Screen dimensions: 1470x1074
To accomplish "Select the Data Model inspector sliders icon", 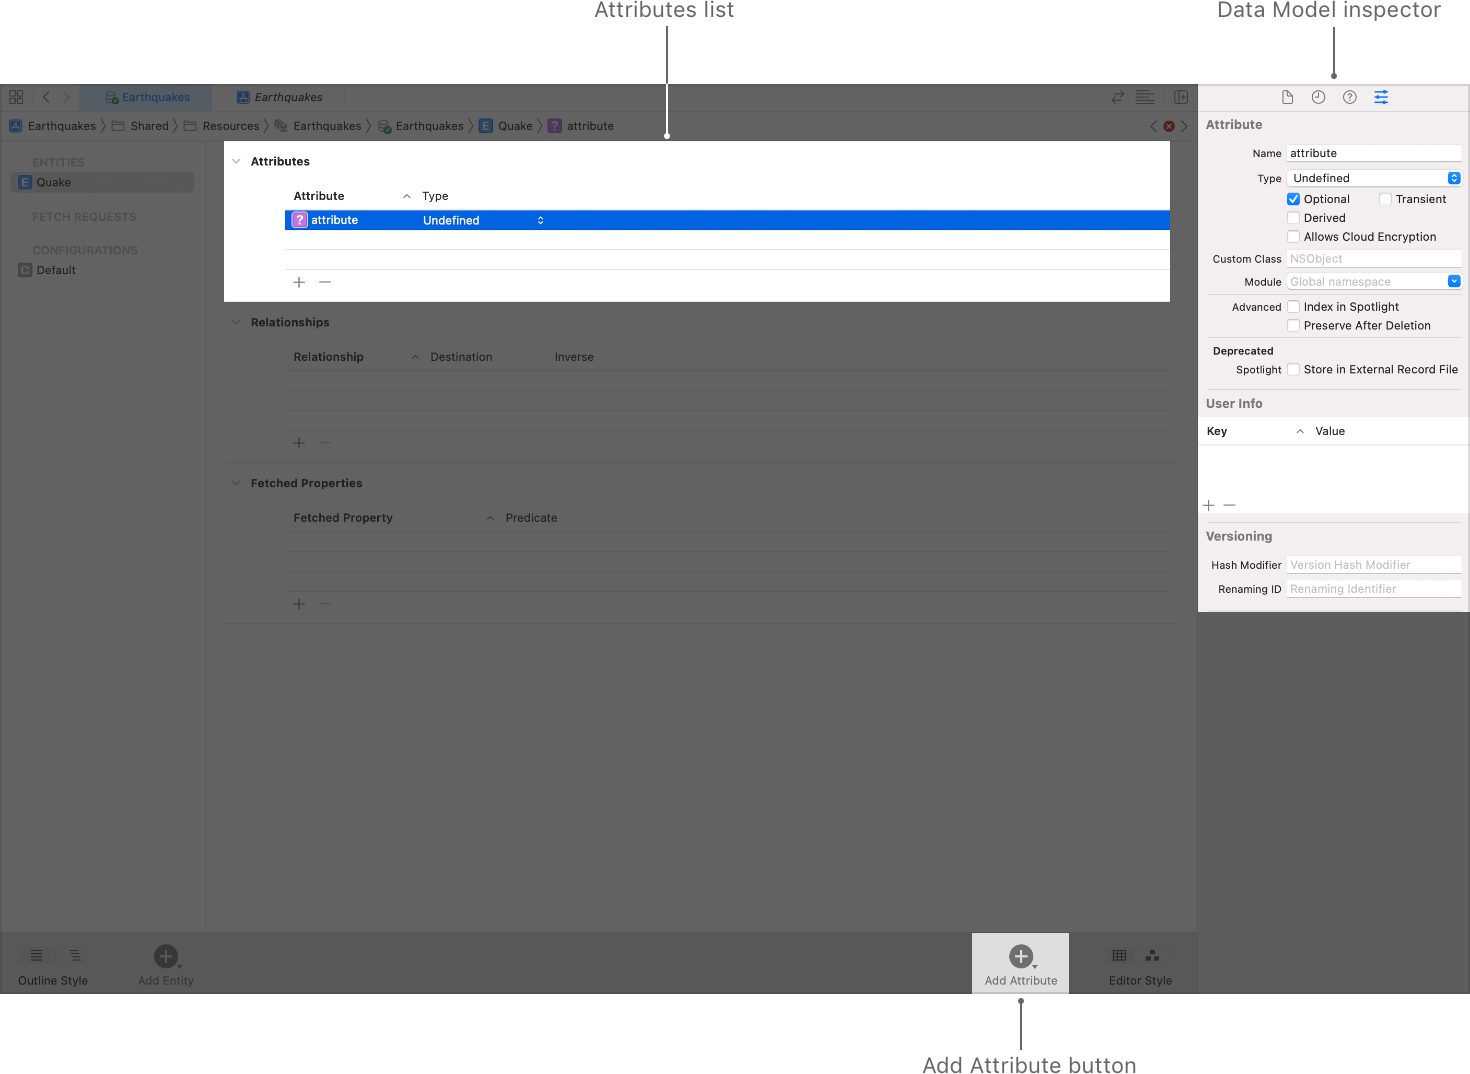I will [x=1381, y=97].
